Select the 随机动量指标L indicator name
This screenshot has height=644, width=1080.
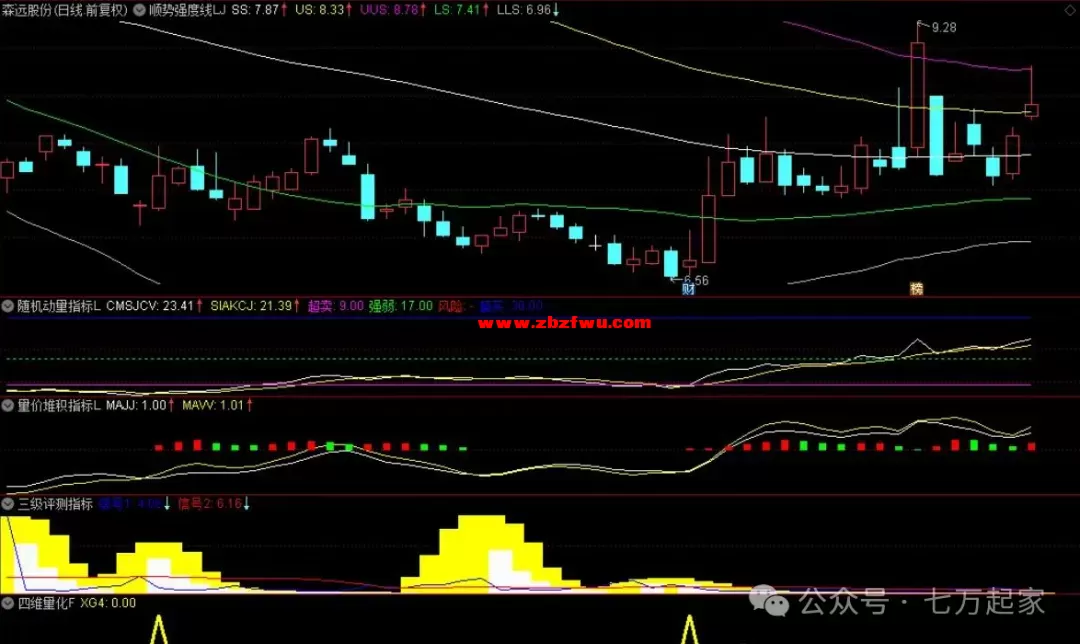pos(59,306)
